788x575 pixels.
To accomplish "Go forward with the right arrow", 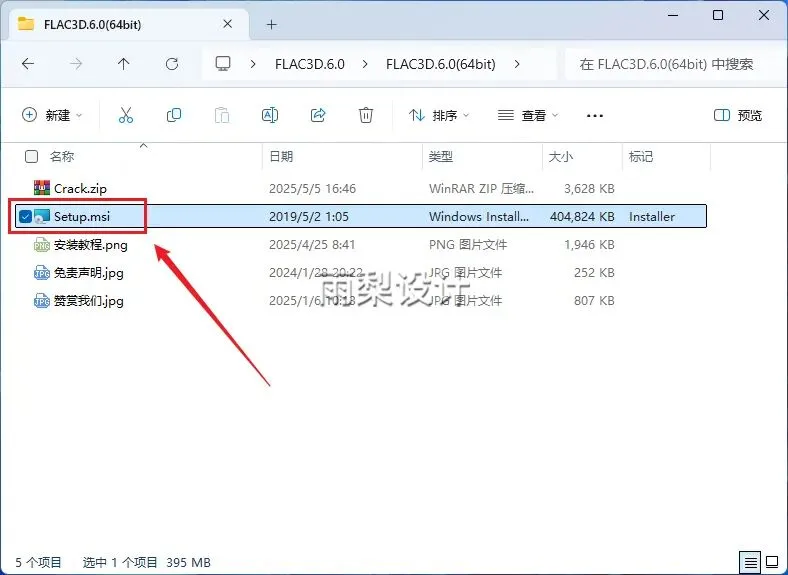I will (x=76, y=64).
